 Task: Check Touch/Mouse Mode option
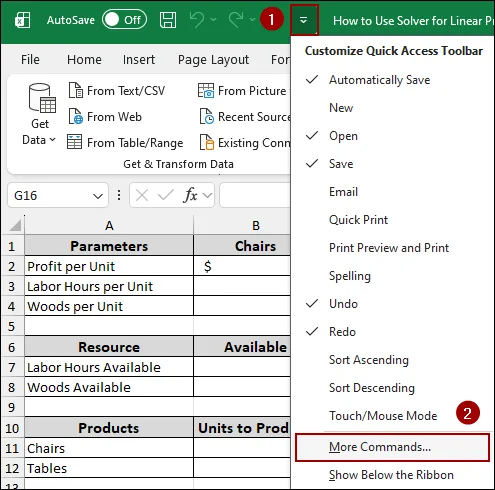coord(393,416)
